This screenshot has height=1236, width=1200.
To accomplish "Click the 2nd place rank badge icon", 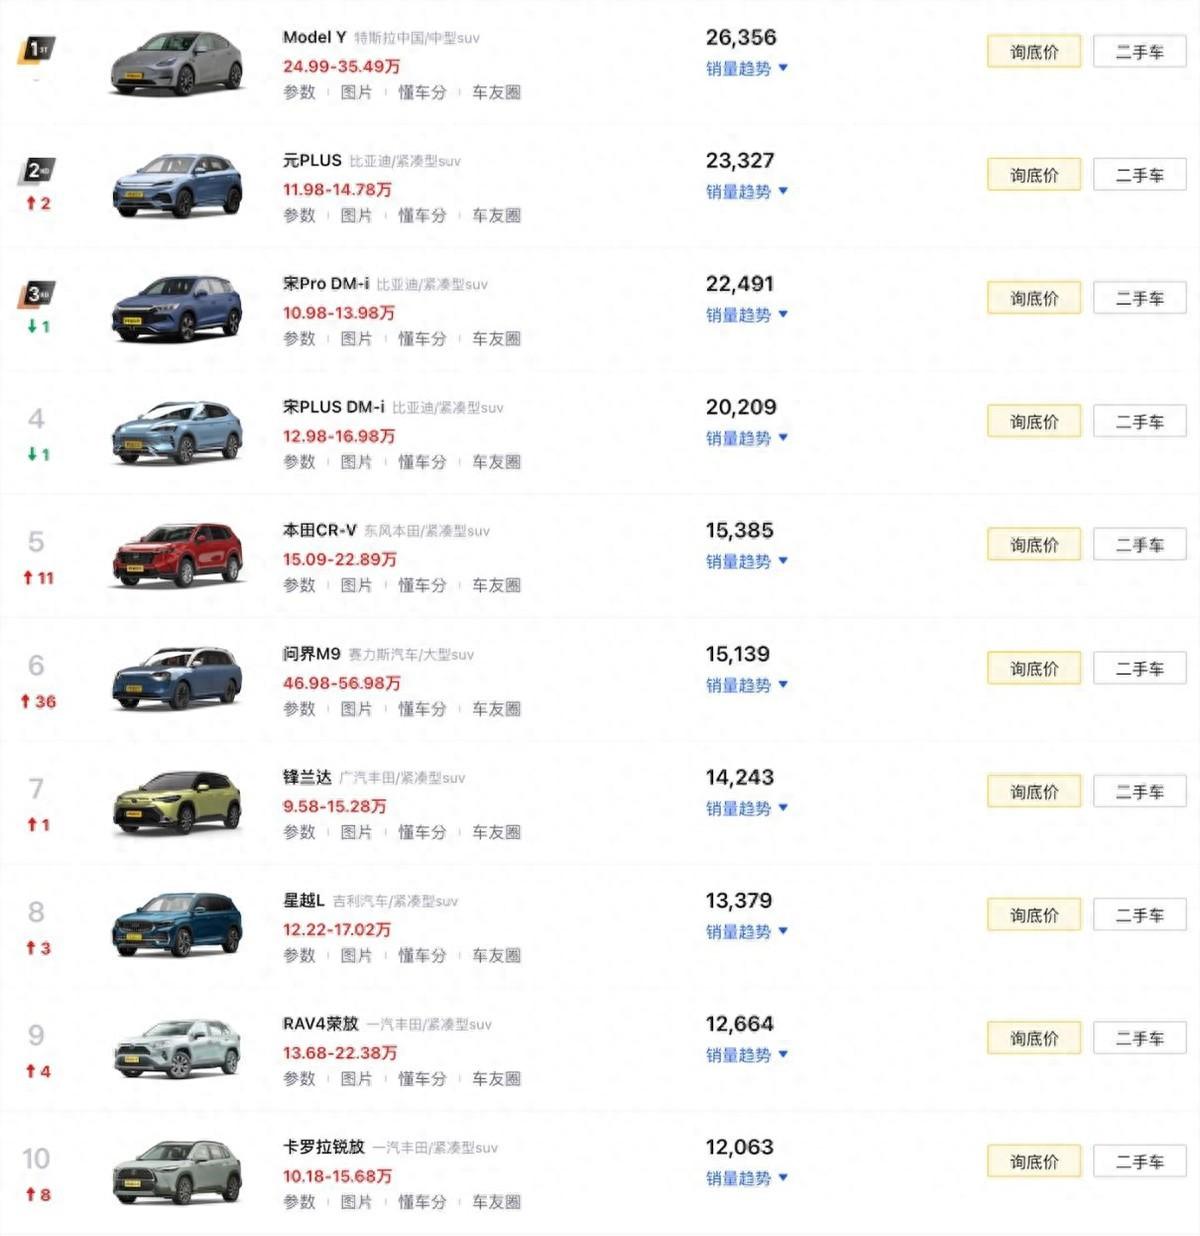I will click(37, 171).
